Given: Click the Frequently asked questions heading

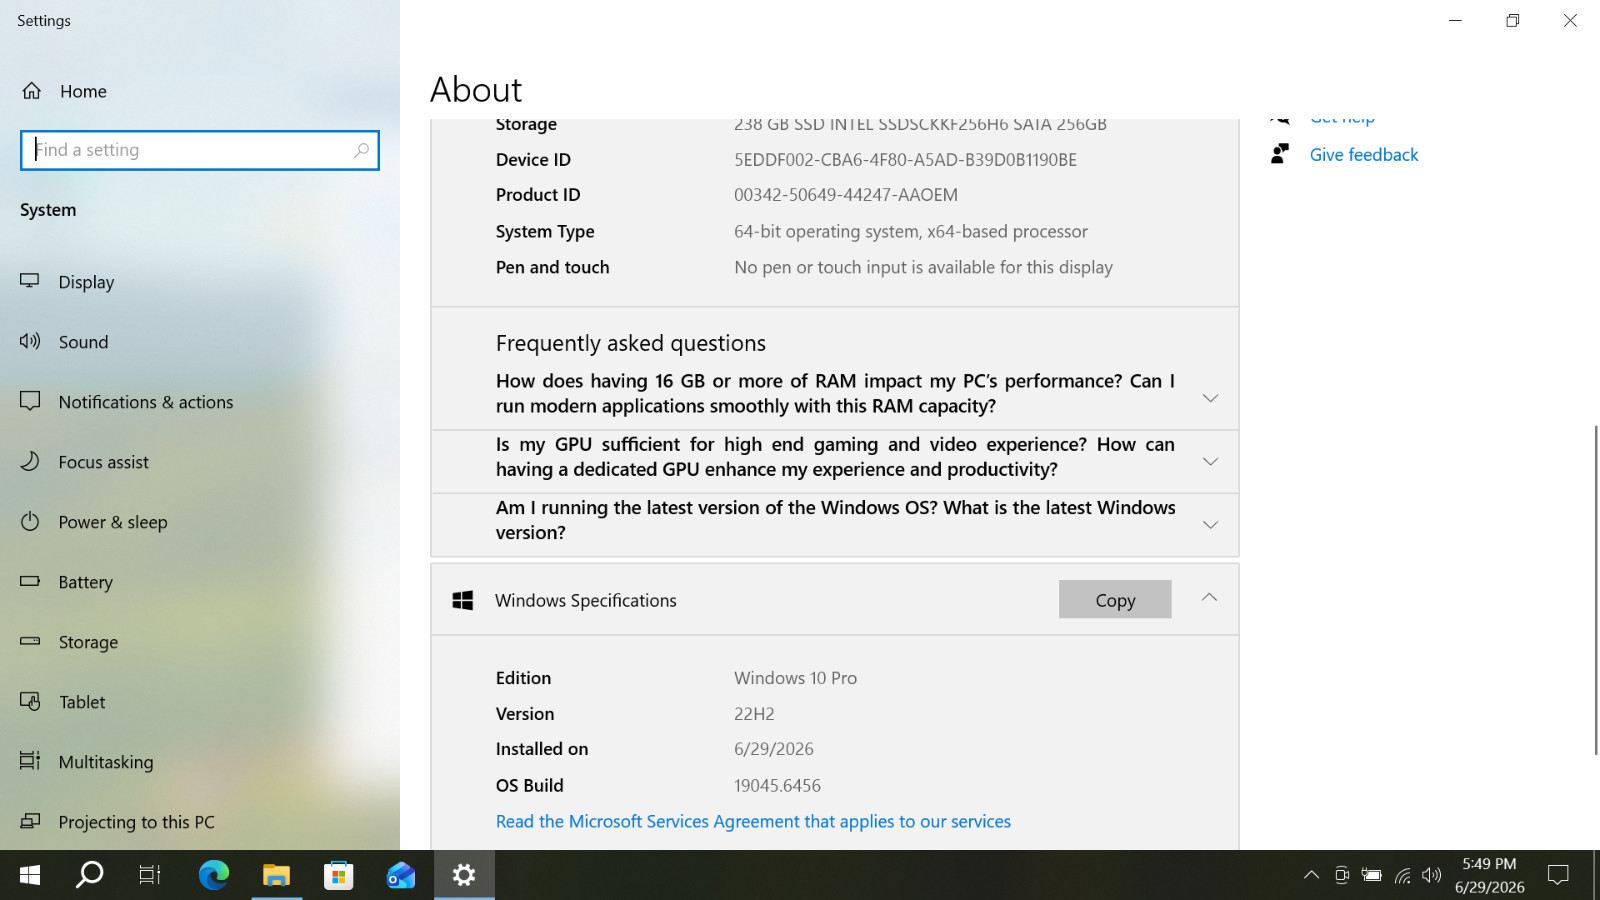Looking at the screenshot, I should click(x=631, y=344).
